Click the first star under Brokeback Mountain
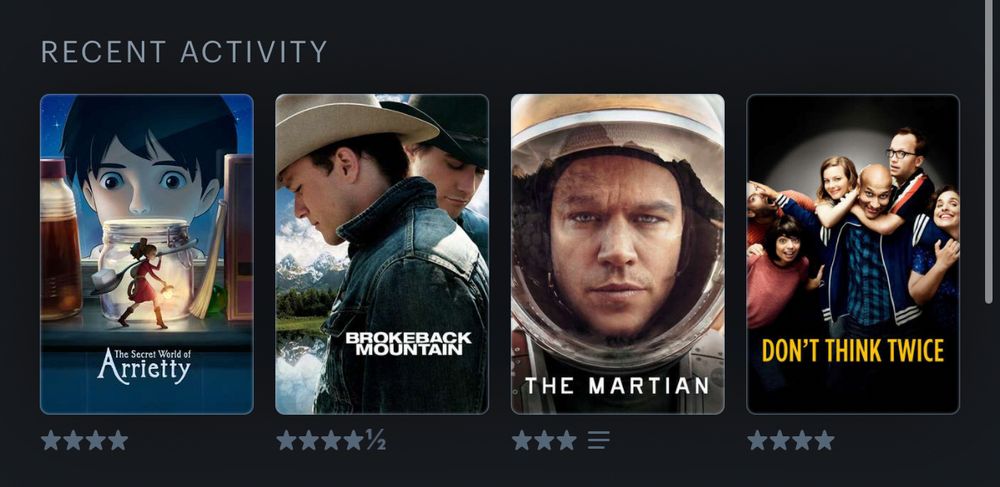 [286, 440]
